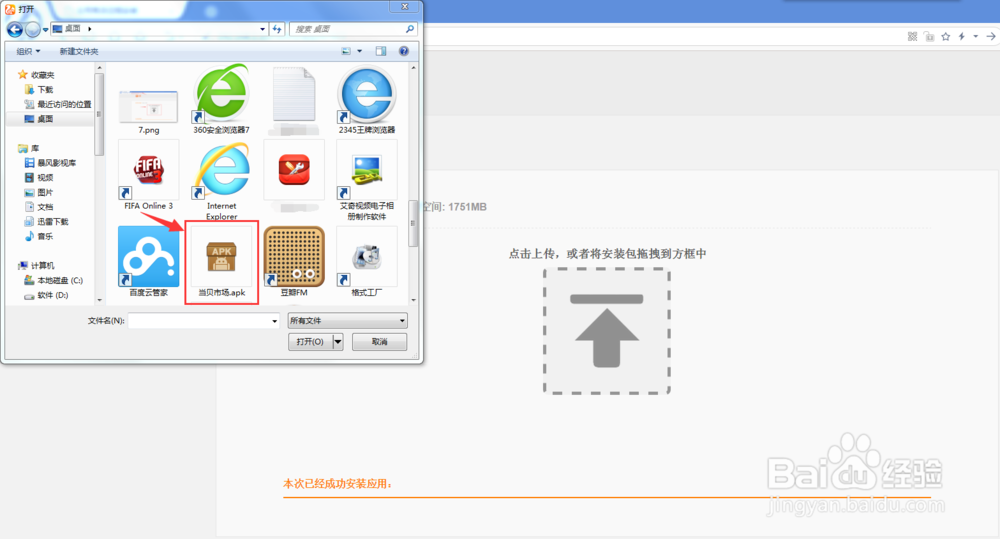
Task: Select the 艾奇视频电子相册制作软件 shortcut
Action: [x=367, y=181]
